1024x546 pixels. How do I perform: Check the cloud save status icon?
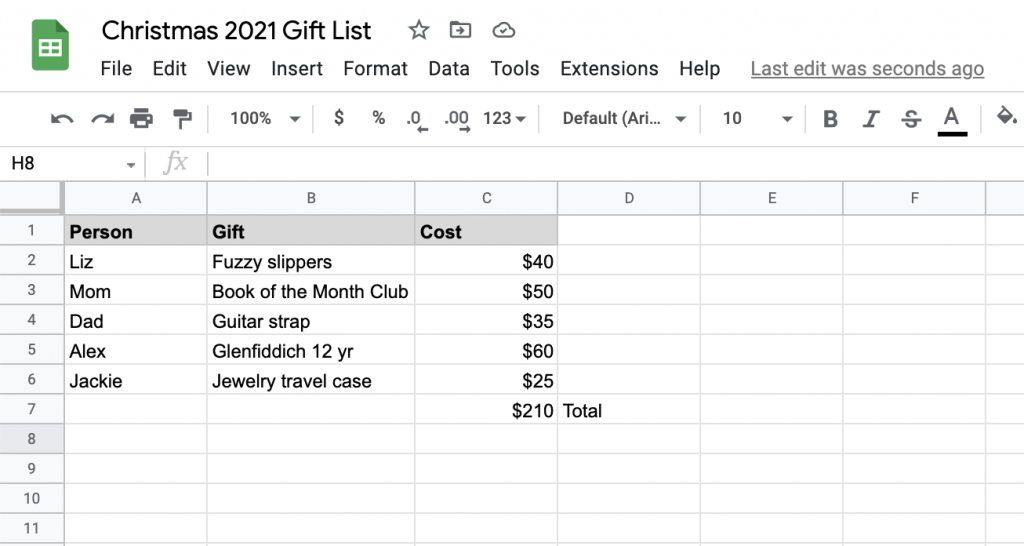click(x=504, y=30)
